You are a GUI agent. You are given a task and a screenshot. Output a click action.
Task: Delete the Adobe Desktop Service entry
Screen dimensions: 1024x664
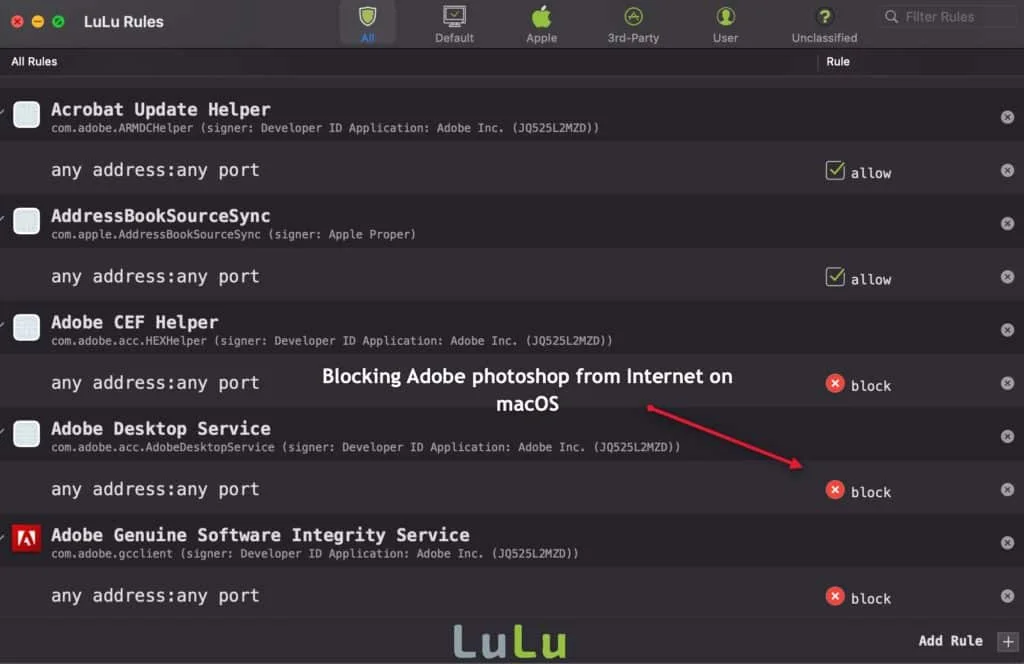[1007, 436]
